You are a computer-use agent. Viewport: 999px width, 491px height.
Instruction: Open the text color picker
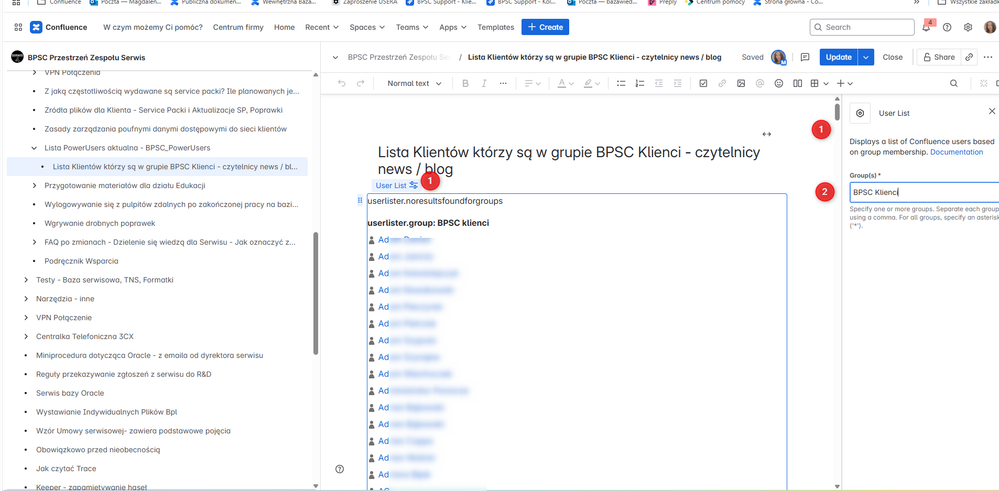566,83
